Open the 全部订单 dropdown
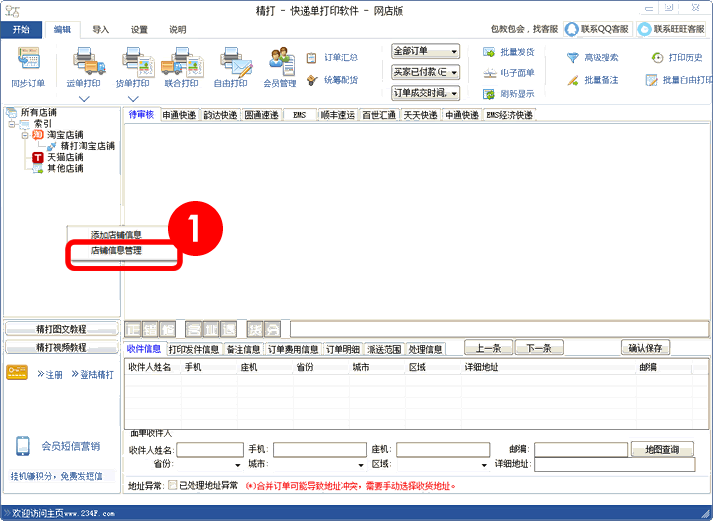The height and width of the screenshot is (521, 713). pos(425,51)
